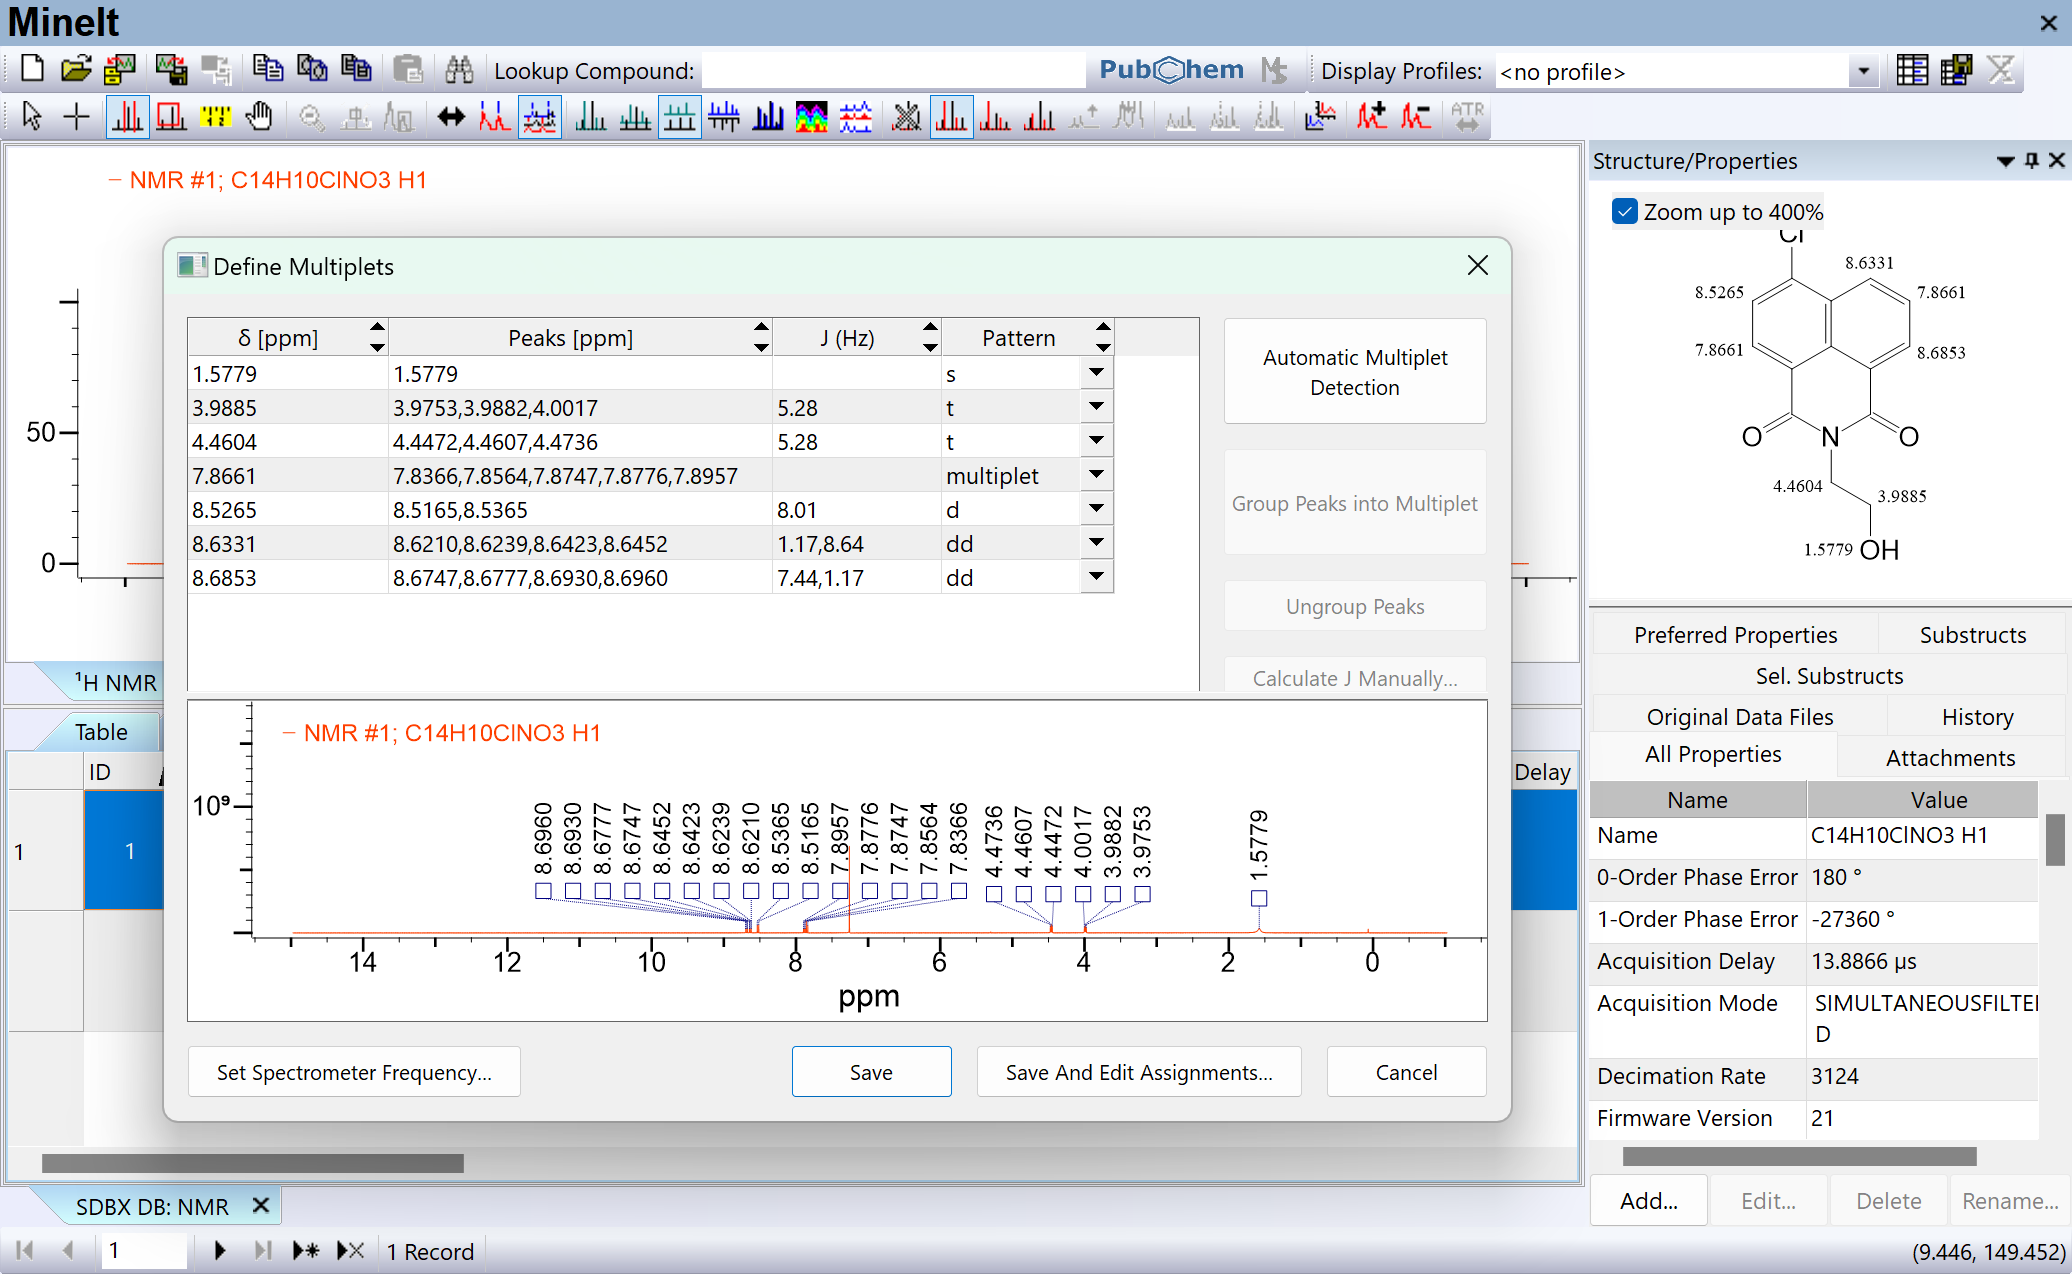This screenshot has height=1274, width=2072.
Task: Click the binoculars search icon
Action: pyautogui.click(x=459, y=70)
